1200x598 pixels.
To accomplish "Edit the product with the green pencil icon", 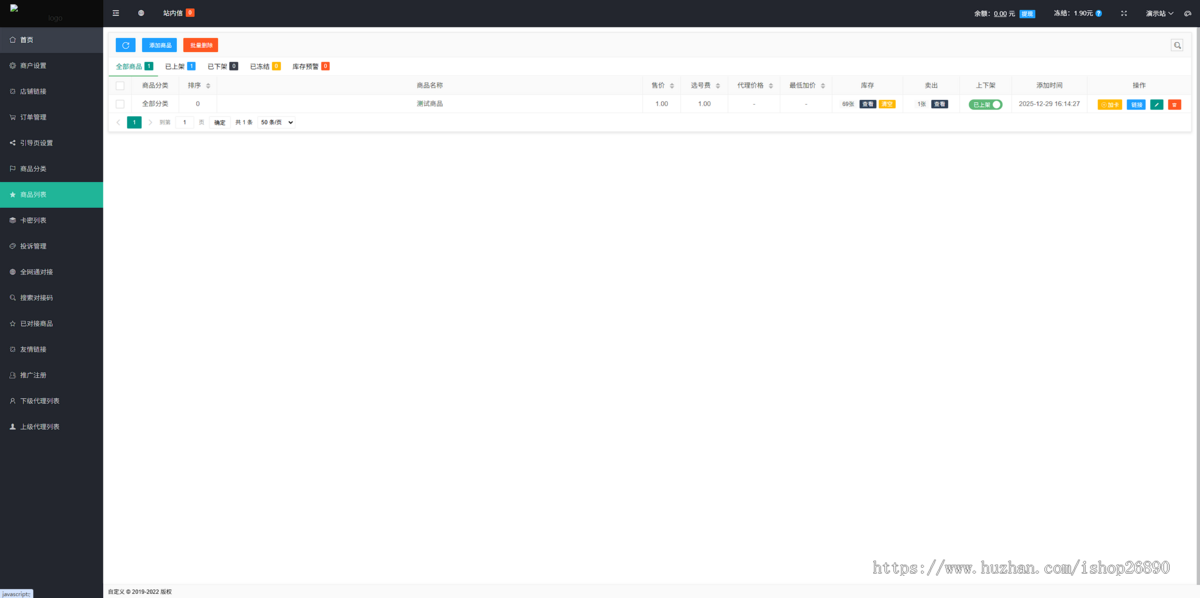I will point(1157,104).
